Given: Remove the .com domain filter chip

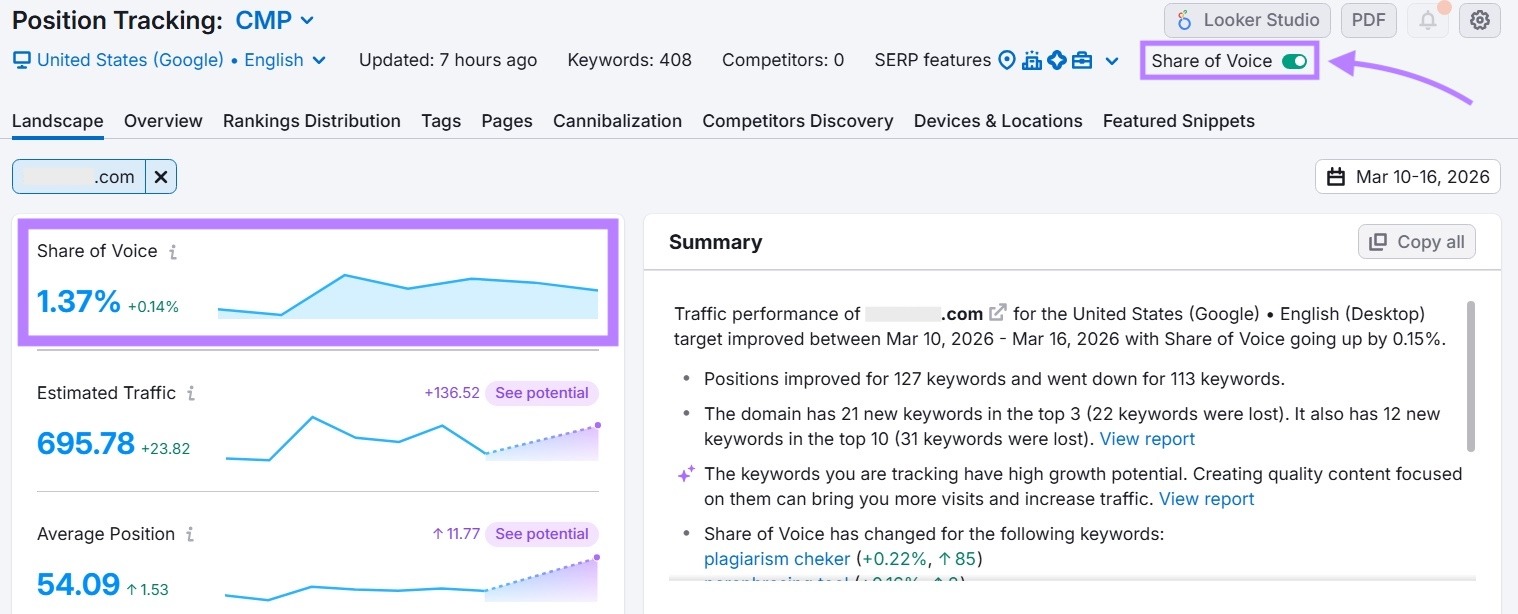Looking at the screenshot, I should tap(161, 176).
